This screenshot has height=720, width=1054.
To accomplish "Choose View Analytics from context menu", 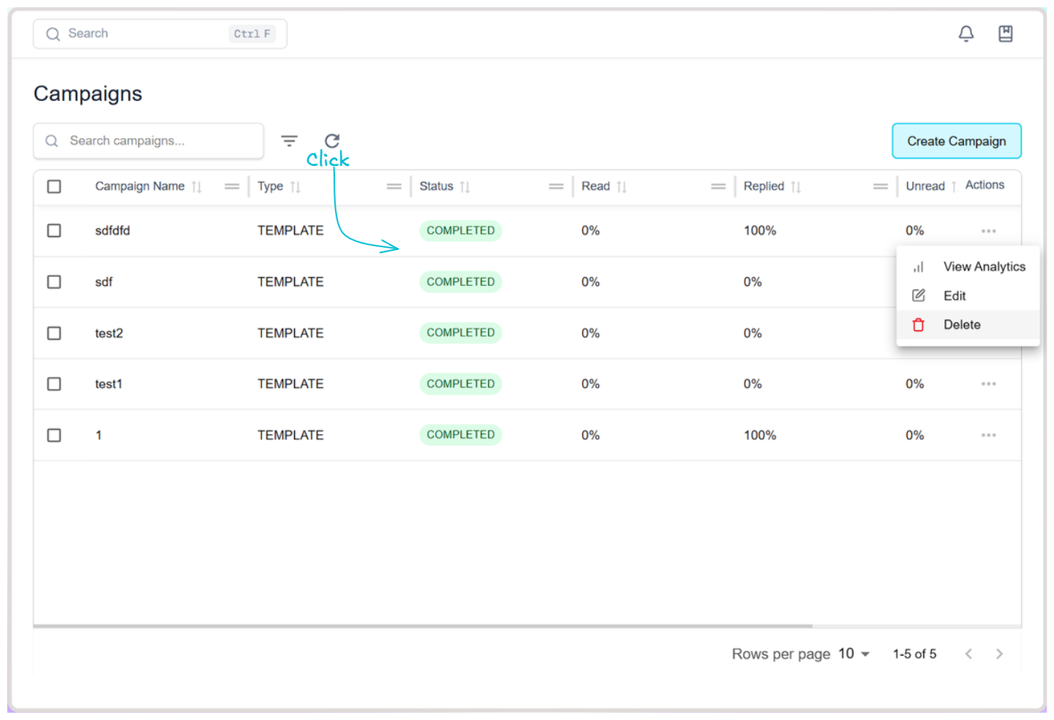I will click(983, 267).
